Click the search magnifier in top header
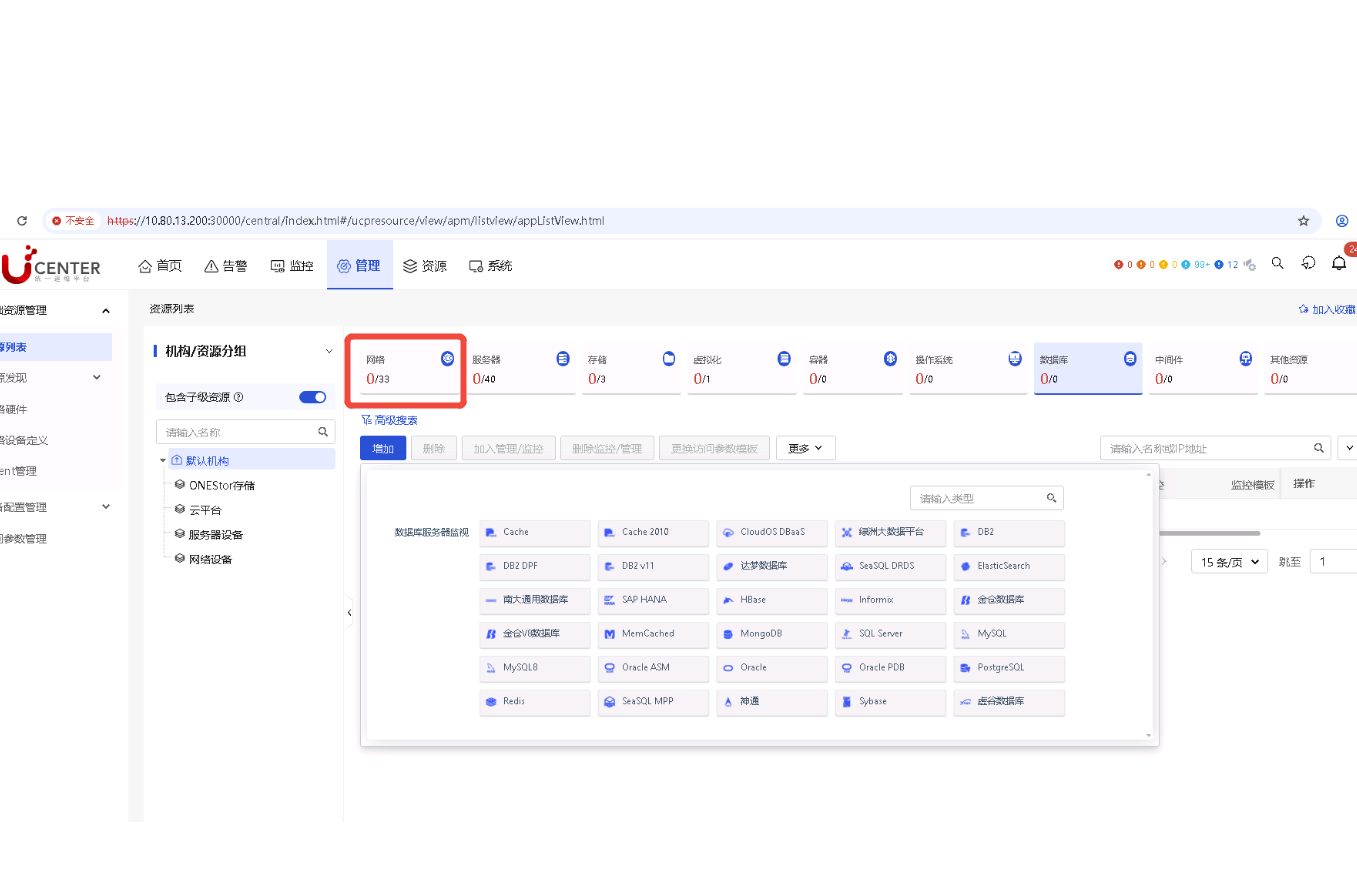Image resolution: width=1357 pixels, height=875 pixels. 1277,264
